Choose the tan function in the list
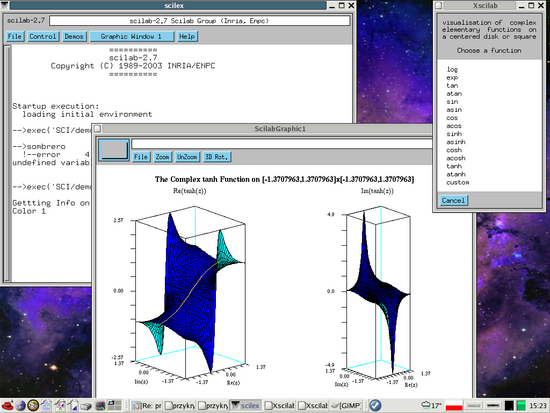 (x=452, y=86)
